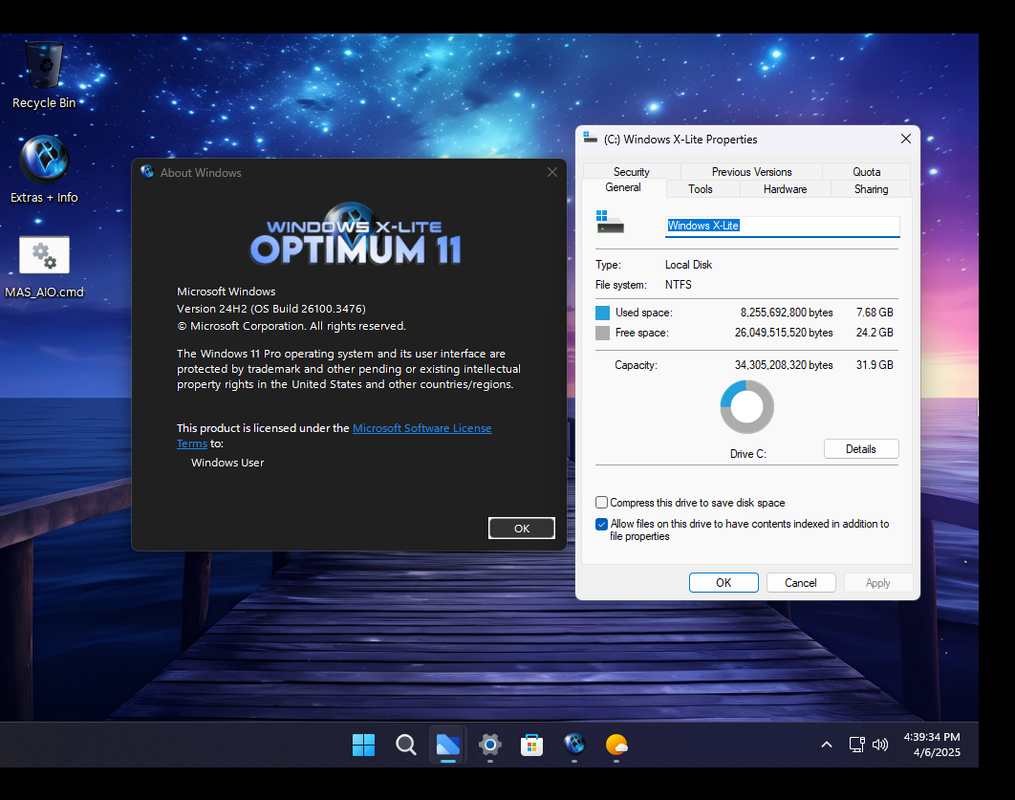Click the Drive C usage donut chart
Viewport: 1015px width, 800px height.
[747, 406]
